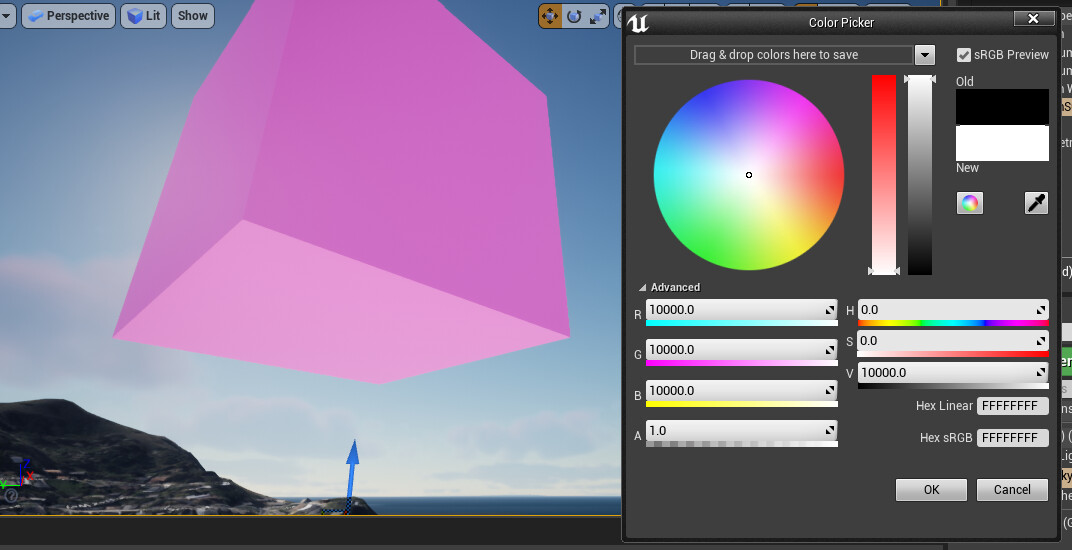1072x550 pixels.
Task: Click the XYZ axis indicator in viewport corner
Action: click(x=18, y=474)
